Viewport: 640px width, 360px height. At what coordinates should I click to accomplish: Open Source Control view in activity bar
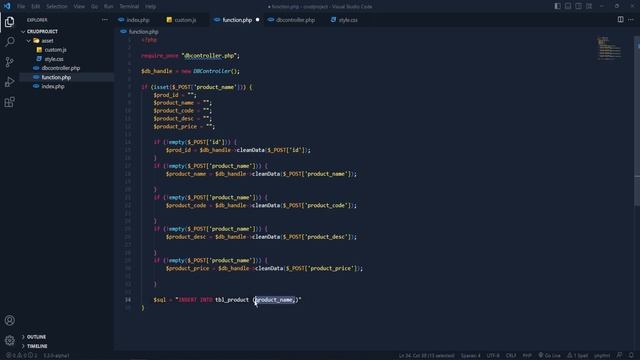click(9, 62)
